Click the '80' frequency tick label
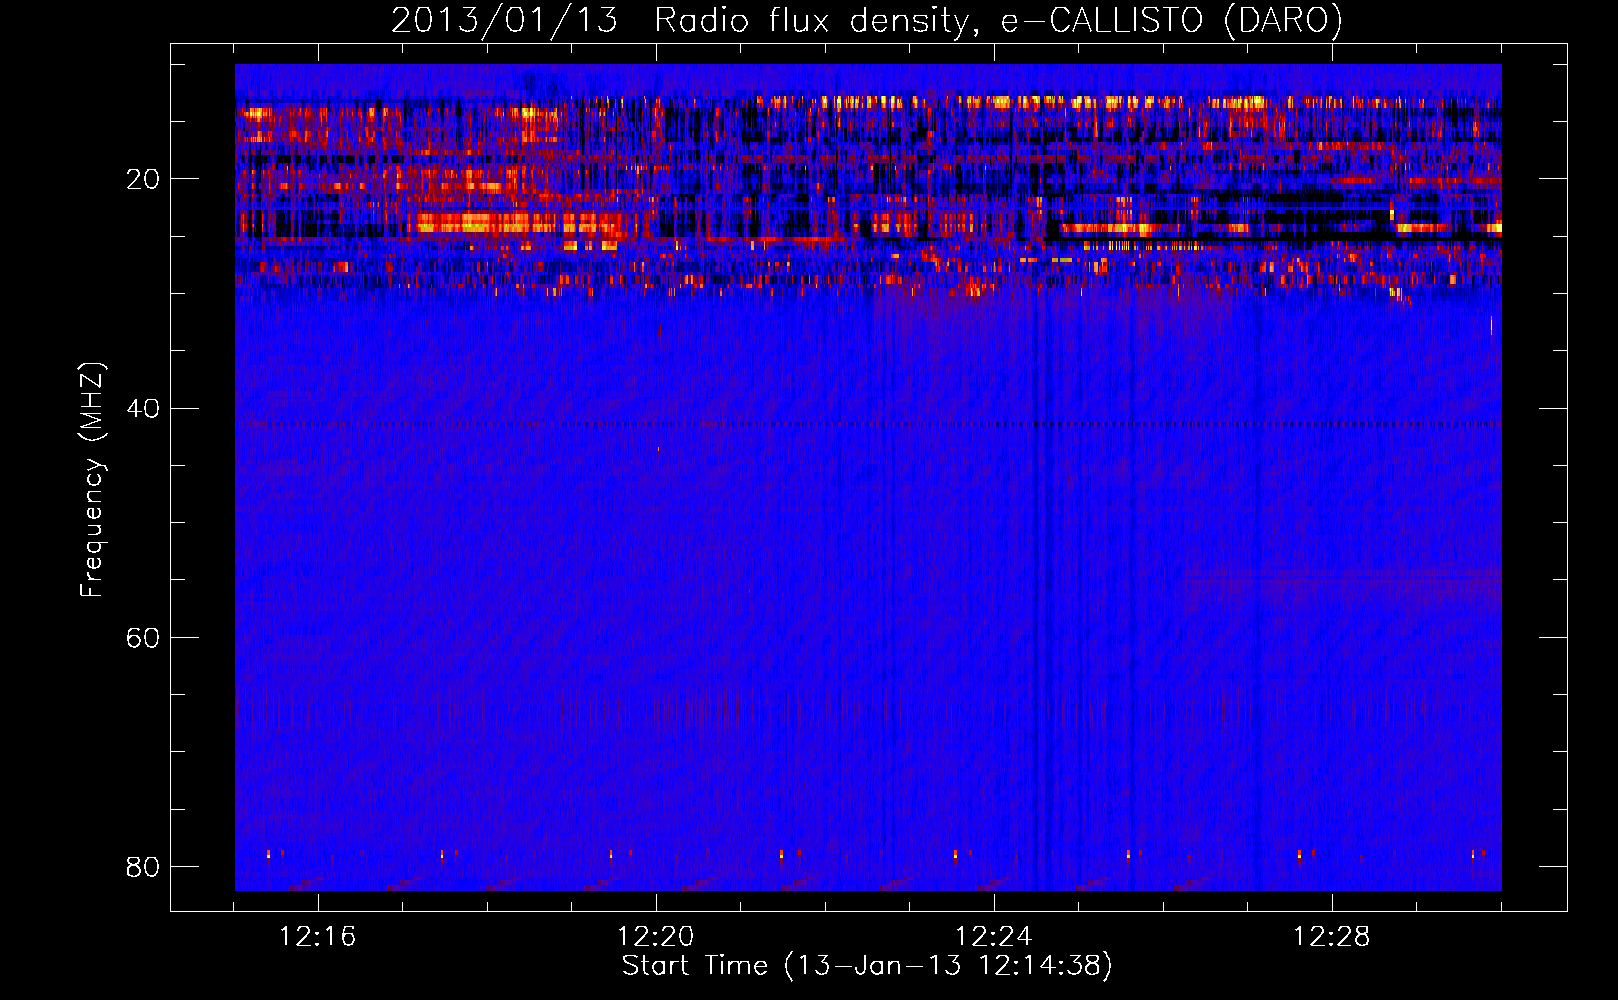Screen dimensions: 1618x1000 tap(143, 866)
